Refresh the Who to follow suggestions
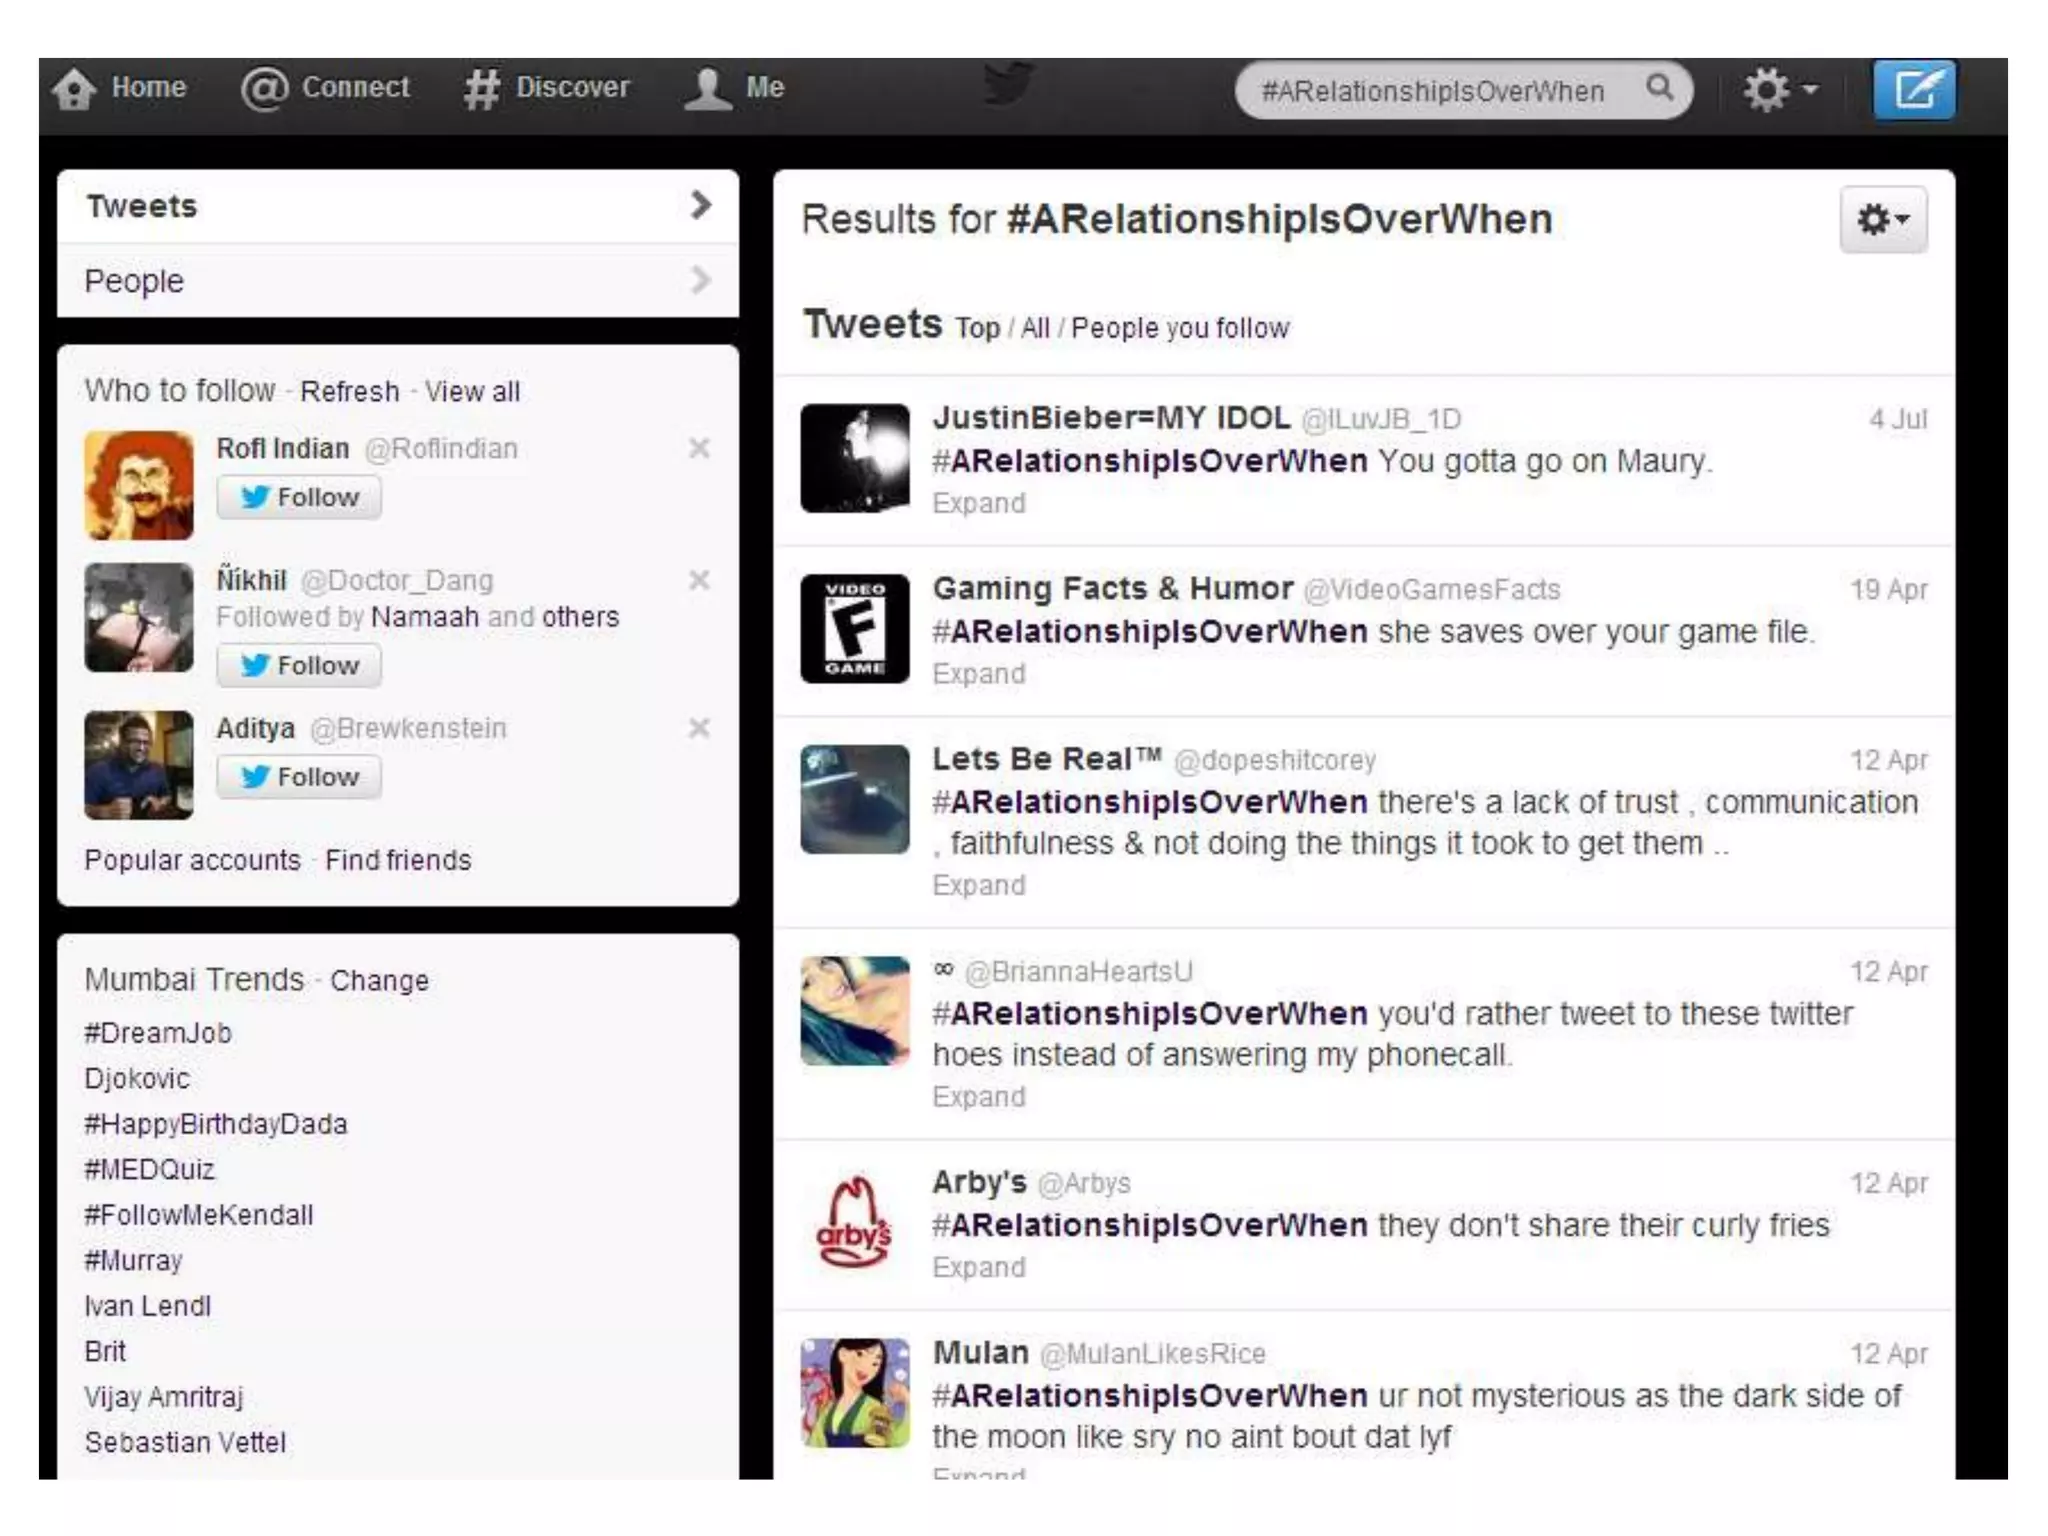Image resolution: width=2048 pixels, height=1536 pixels. click(x=349, y=391)
